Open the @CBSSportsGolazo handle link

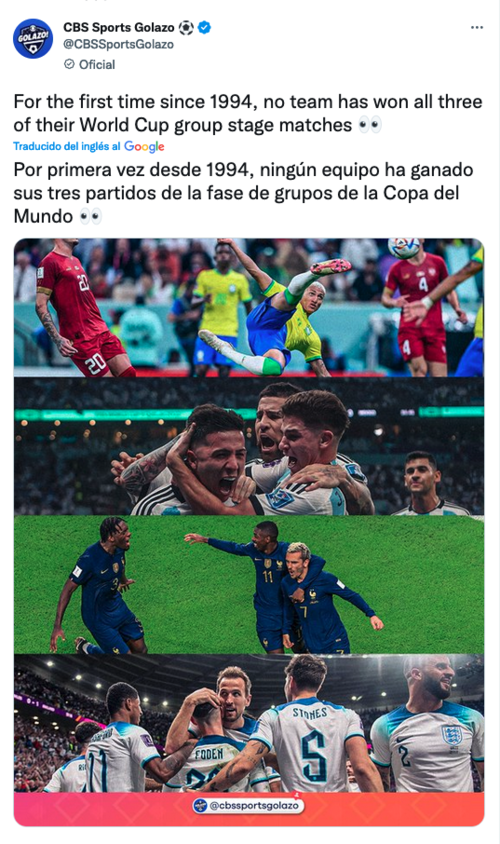coord(118,45)
